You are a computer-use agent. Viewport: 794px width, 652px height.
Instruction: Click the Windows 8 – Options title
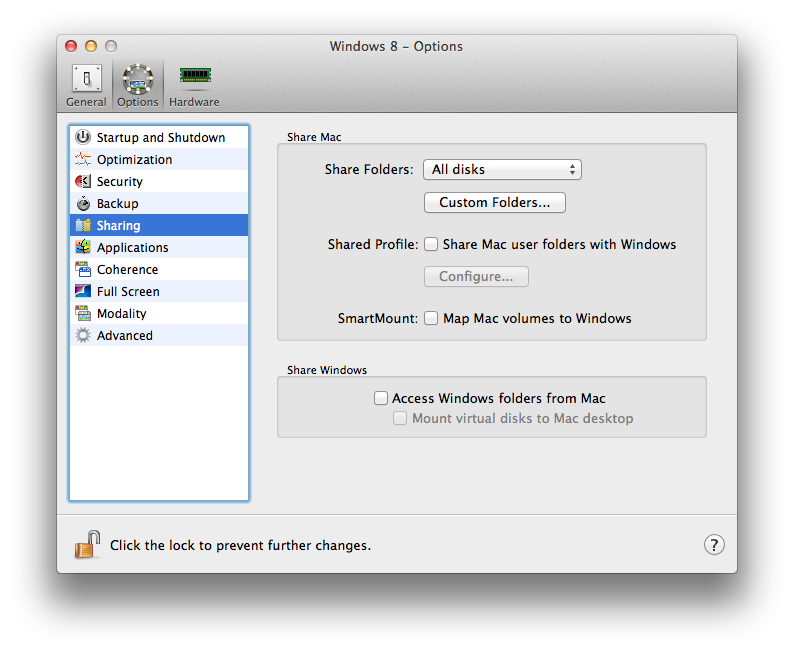coord(396,46)
